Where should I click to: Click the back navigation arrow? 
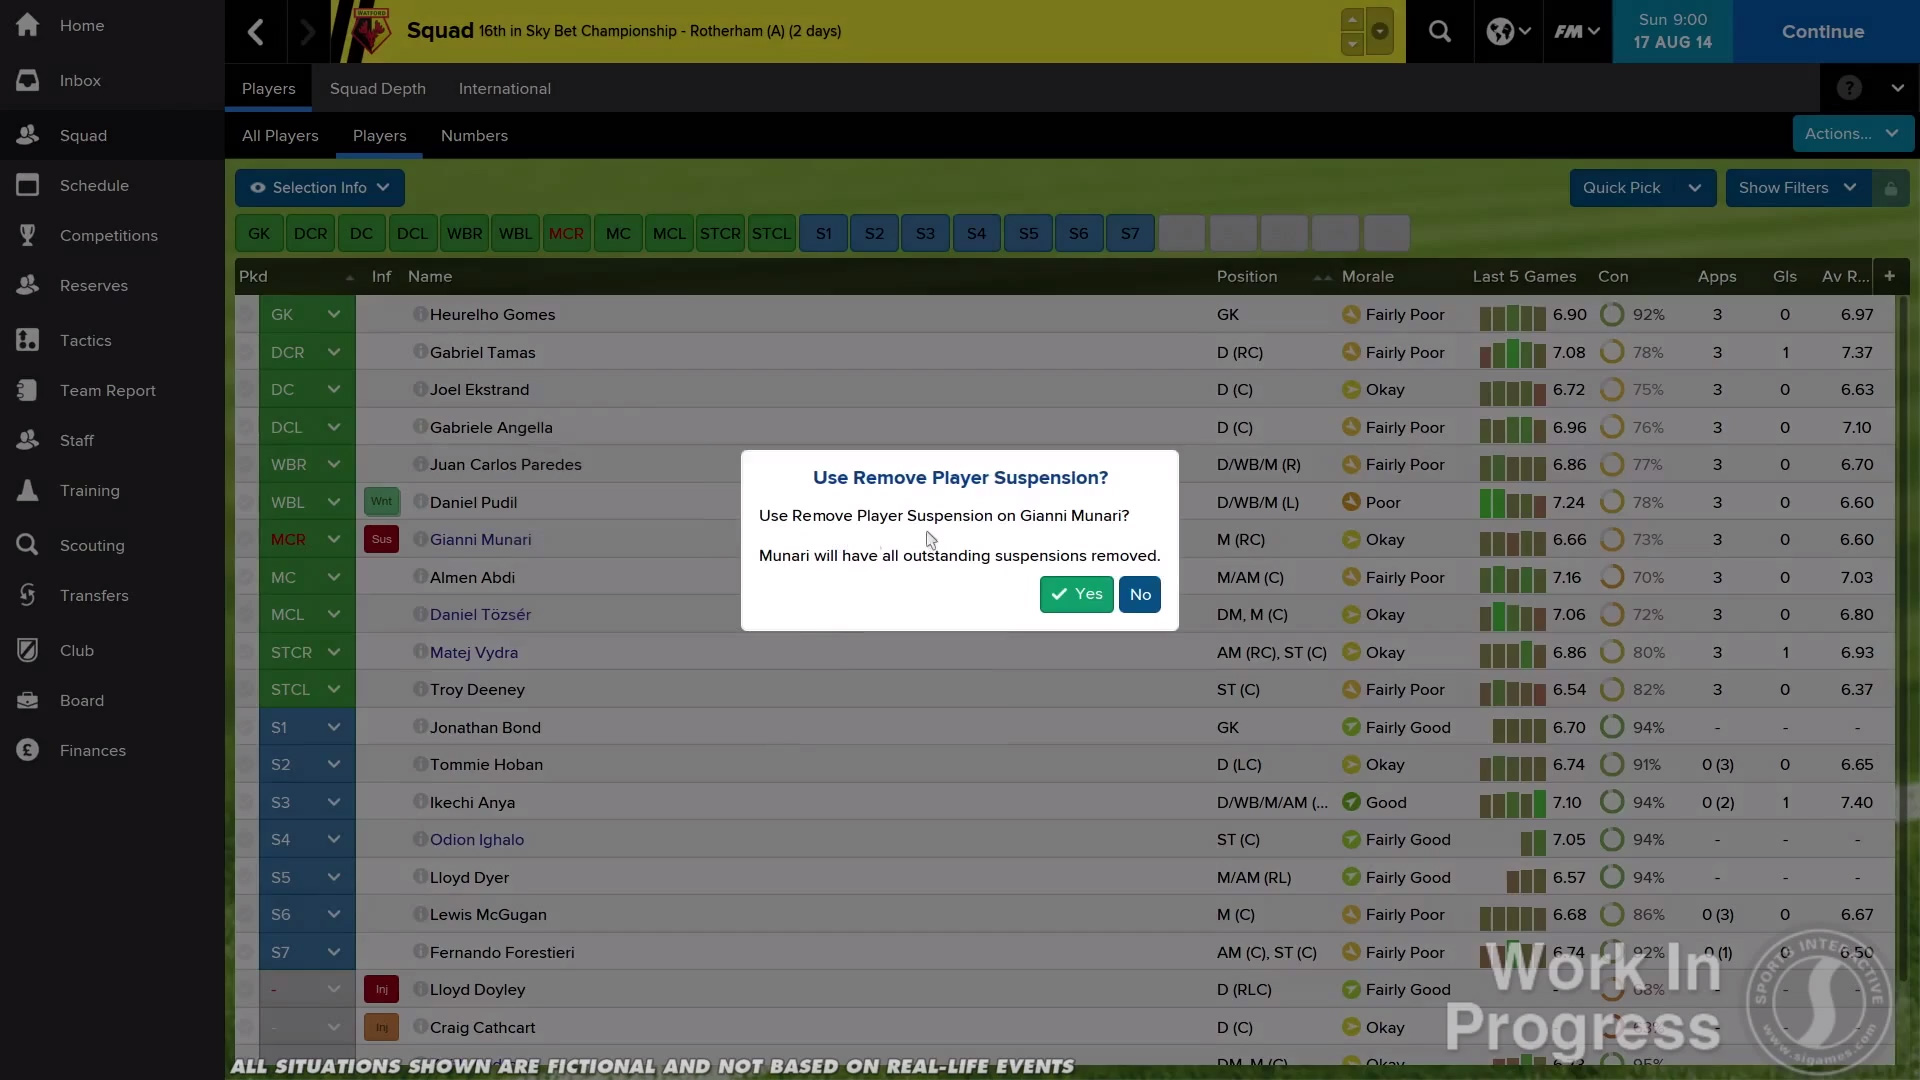point(256,32)
